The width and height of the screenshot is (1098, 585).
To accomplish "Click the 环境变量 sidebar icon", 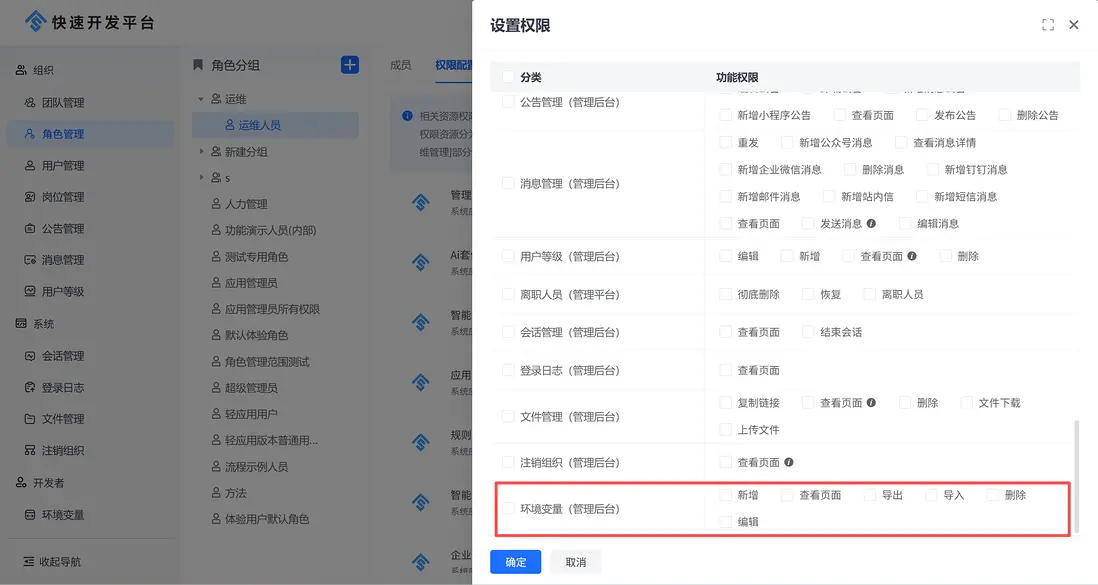I will (x=30, y=515).
